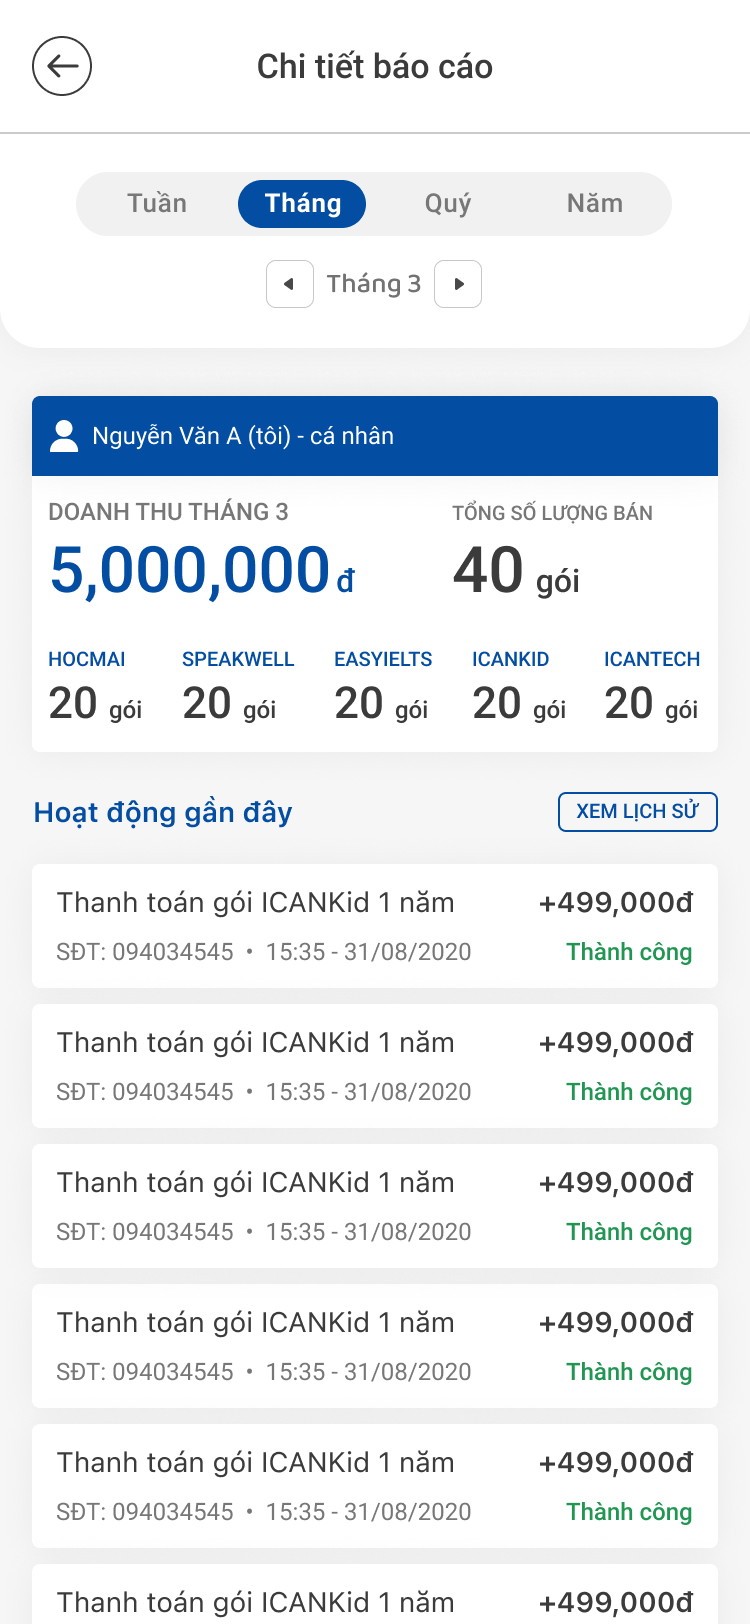Tap the total 40 gói sold figure
This screenshot has width=750, height=1624.
pyautogui.click(x=516, y=571)
